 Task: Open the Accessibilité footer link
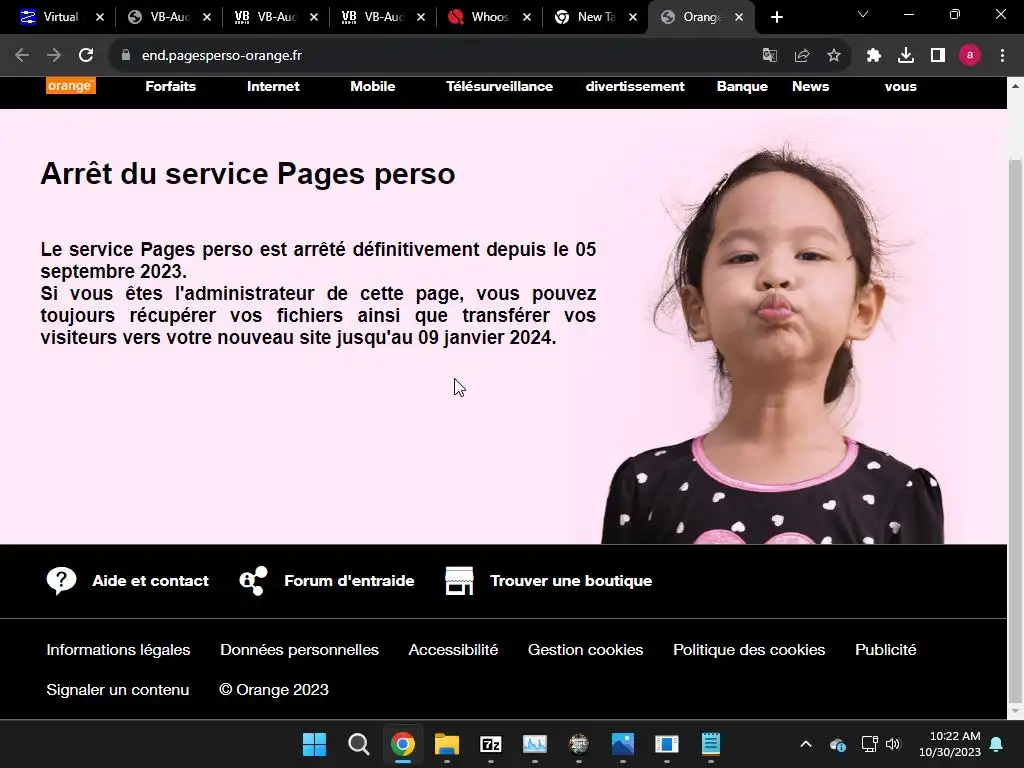point(453,650)
